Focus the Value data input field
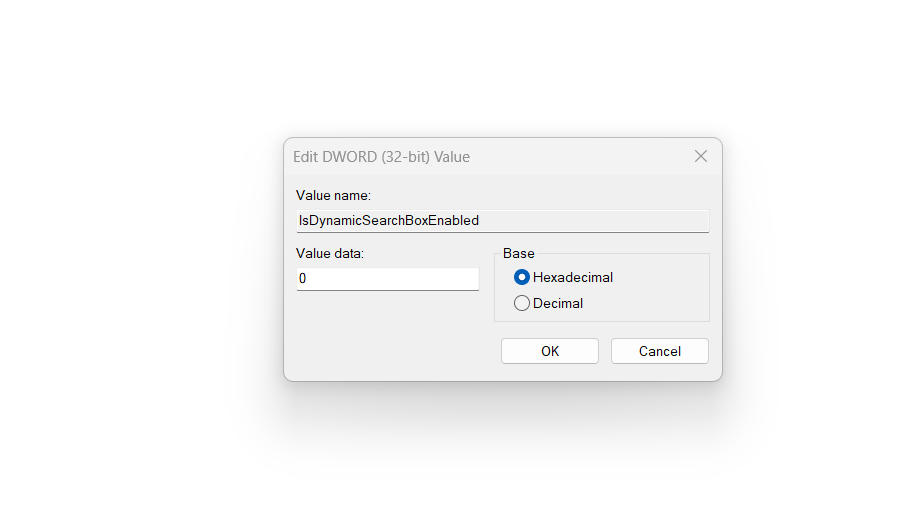Viewport: 923px width, 527px height. 388,279
